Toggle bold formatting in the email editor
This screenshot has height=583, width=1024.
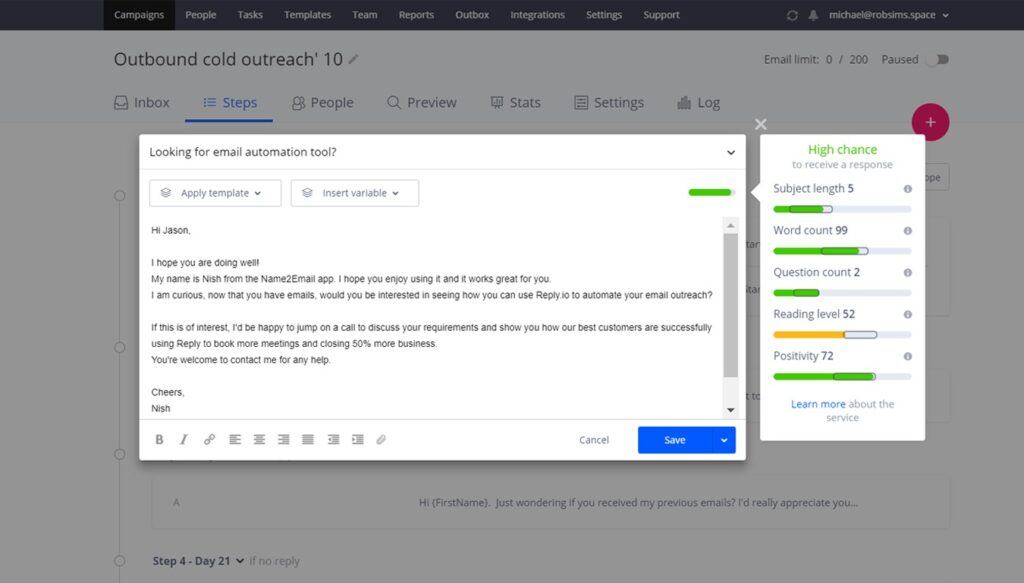159,439
